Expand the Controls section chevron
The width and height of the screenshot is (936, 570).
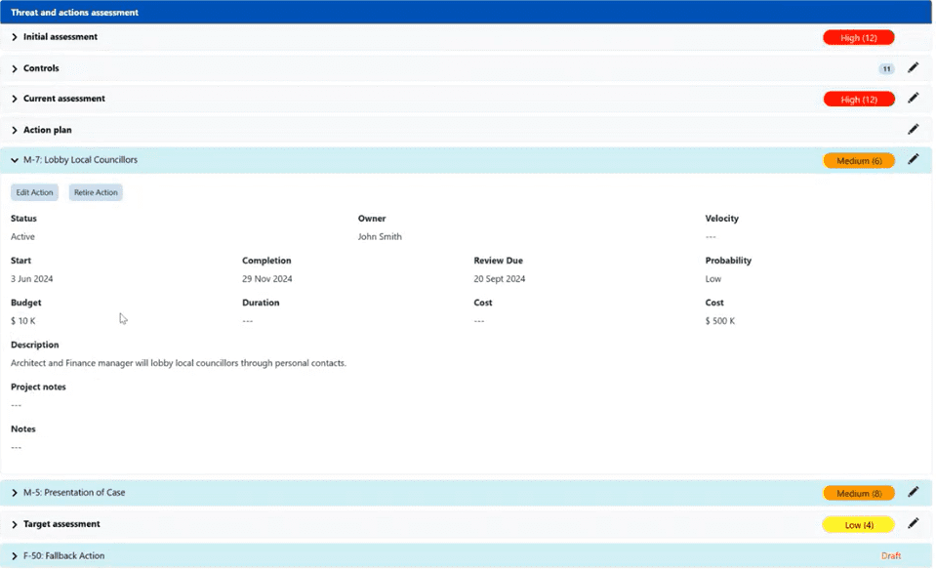click(15, 69)
